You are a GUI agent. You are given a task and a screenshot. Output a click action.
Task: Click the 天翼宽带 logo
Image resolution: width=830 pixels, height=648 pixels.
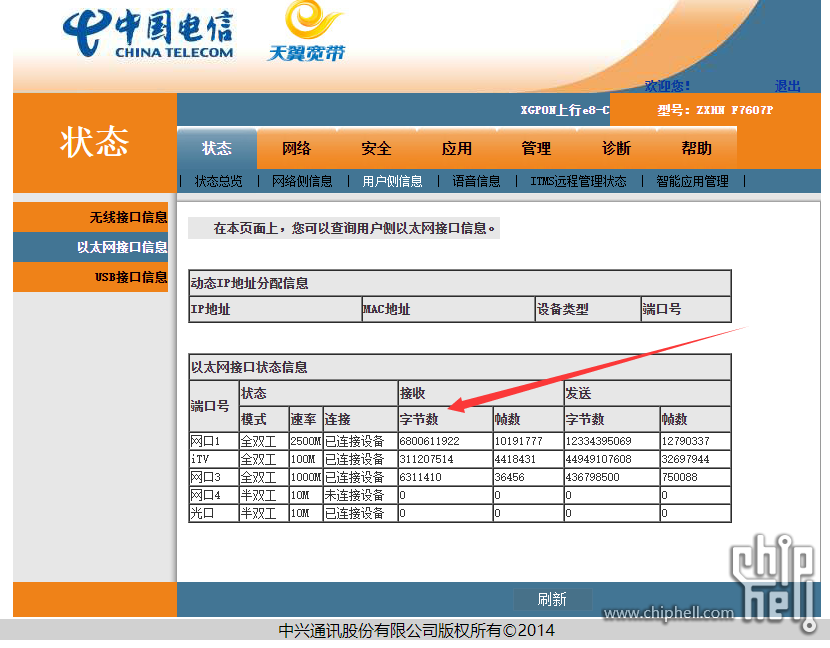(x=307, y=32)
